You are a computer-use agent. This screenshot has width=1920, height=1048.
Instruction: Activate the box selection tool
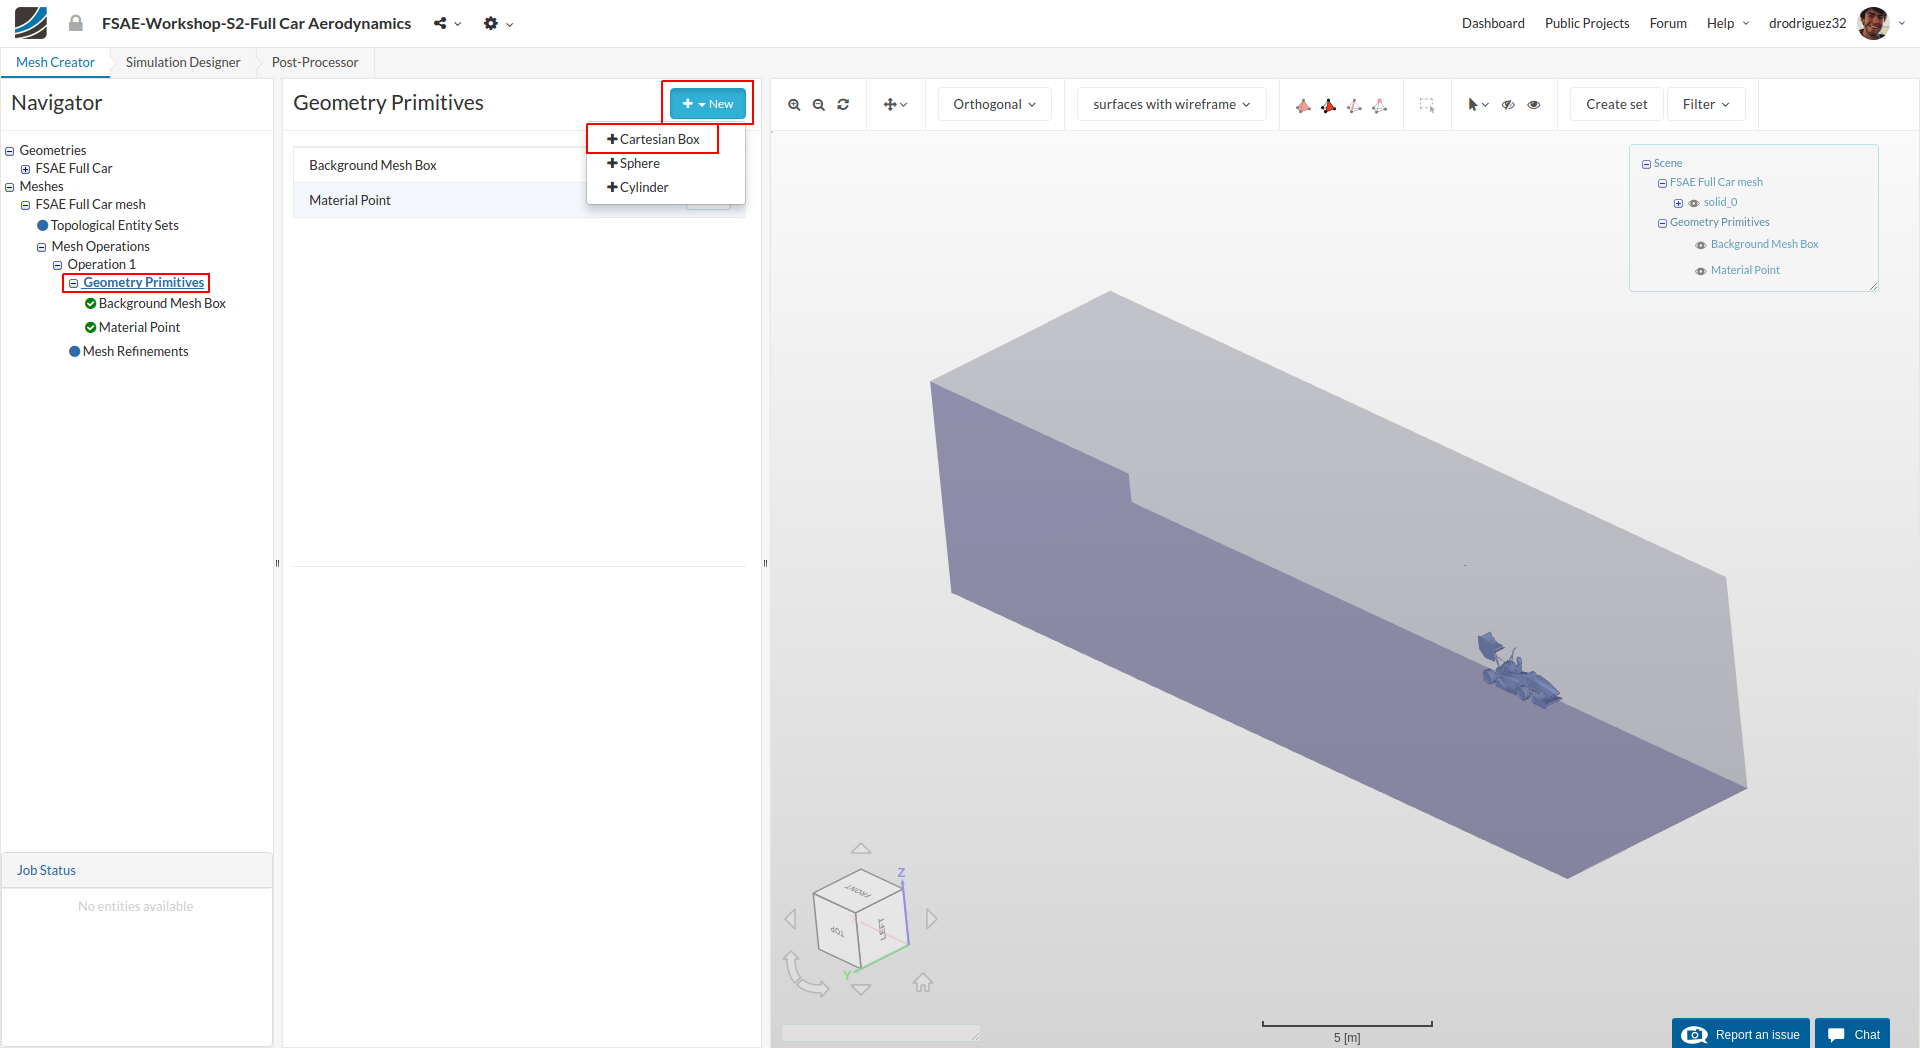tap(1427, 105)
